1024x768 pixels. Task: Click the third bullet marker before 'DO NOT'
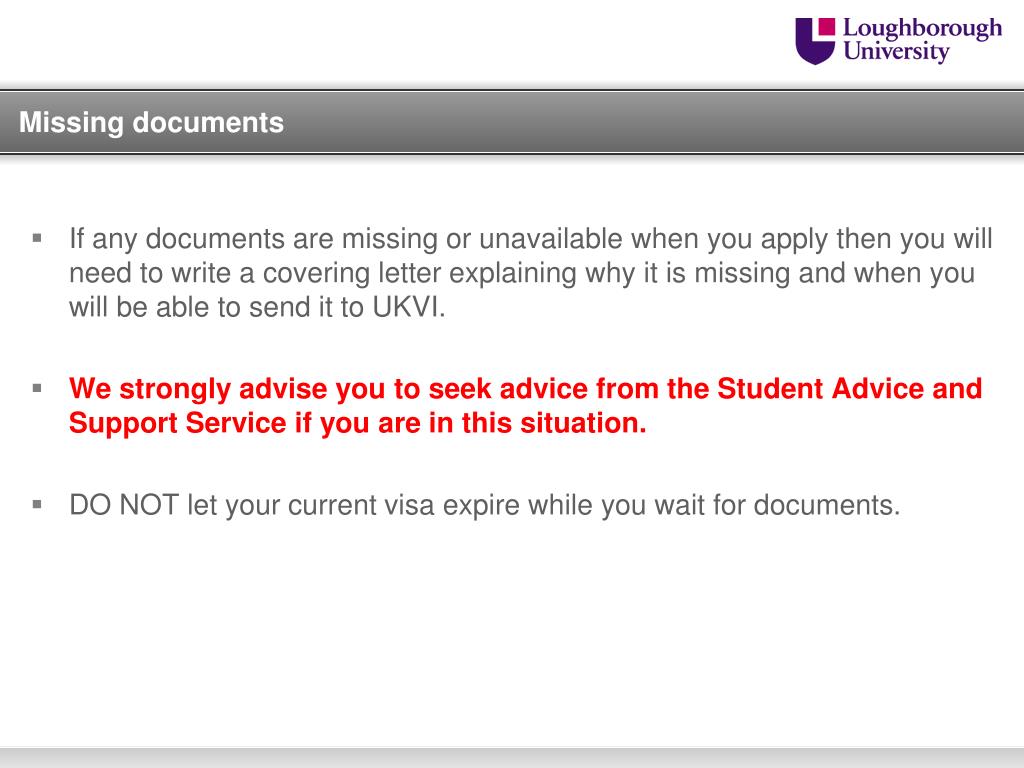(37, 505)
